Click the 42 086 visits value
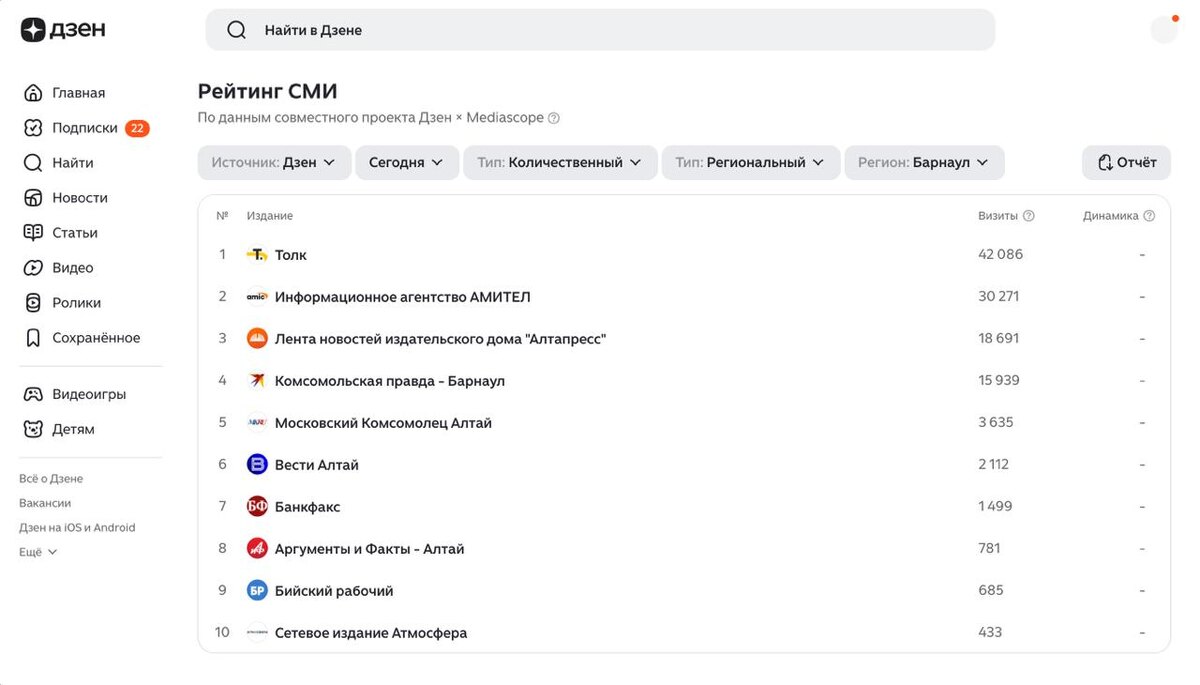The height and width of the screenshot is (685, 1200). click(x=1001, y=254)
